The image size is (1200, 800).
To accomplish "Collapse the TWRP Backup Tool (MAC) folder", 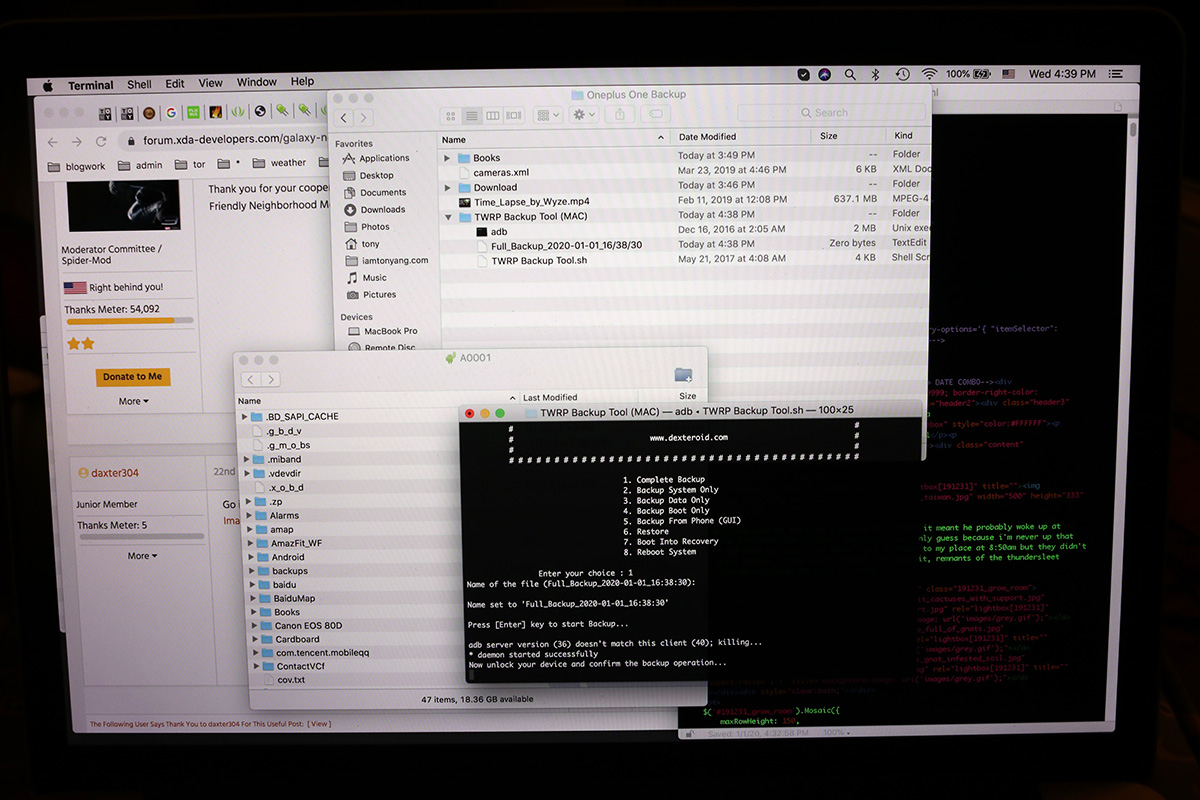I will coord(448,216).
